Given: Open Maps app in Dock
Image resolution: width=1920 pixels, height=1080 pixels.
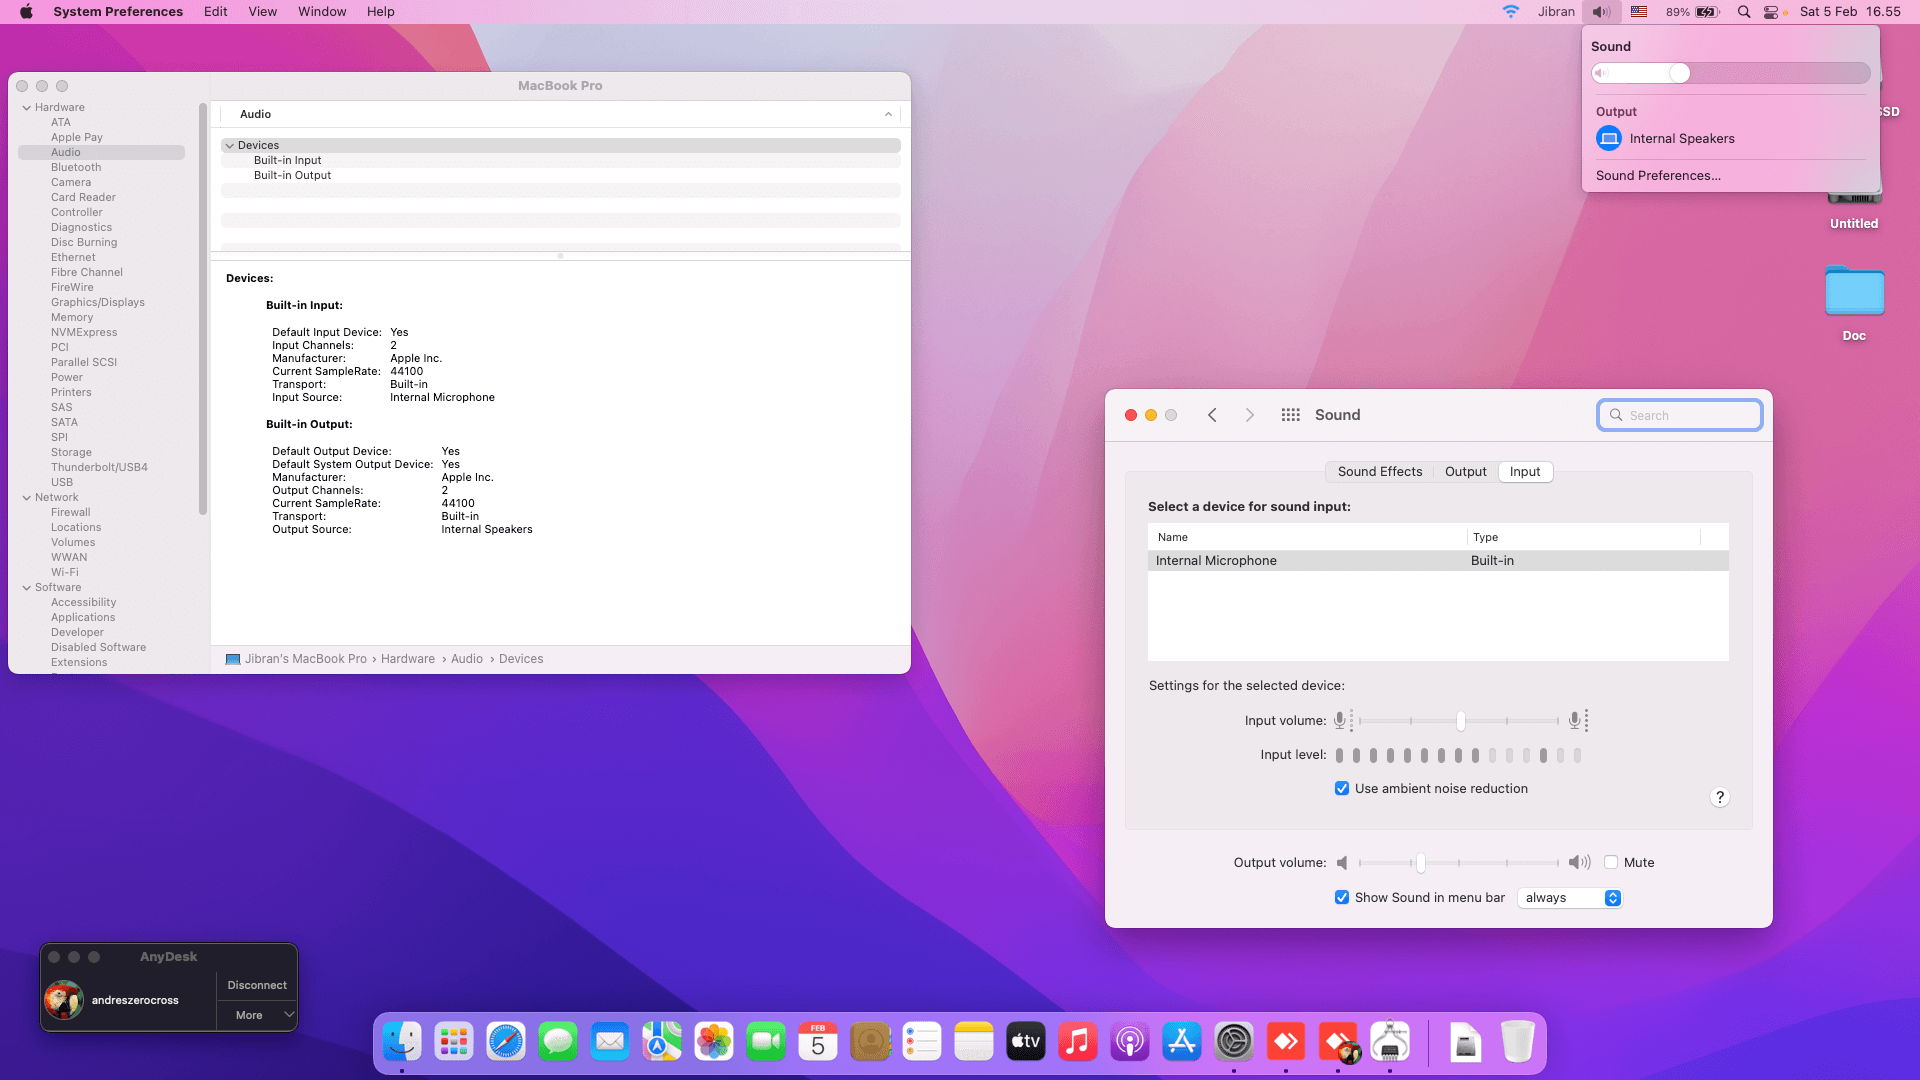Looking at the screenshot, I should (662, 1042).
